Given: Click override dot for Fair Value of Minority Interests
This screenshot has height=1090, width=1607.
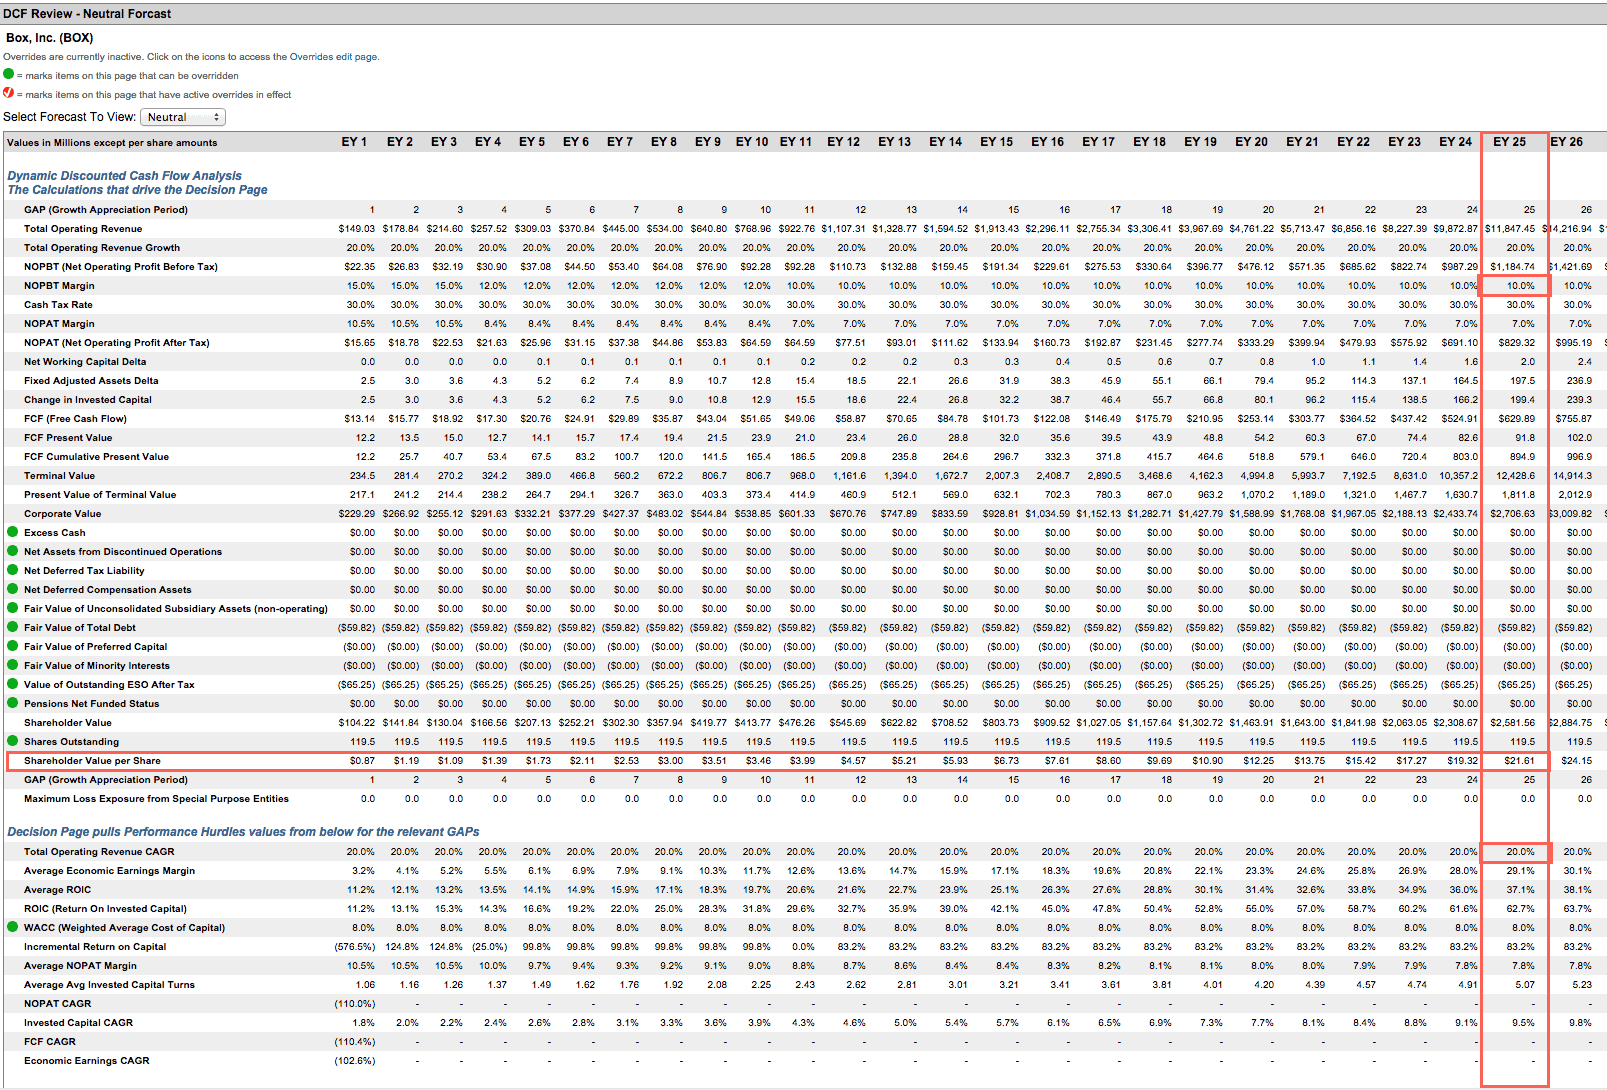Looking at the screenshot, I should (x=13, y=665).
